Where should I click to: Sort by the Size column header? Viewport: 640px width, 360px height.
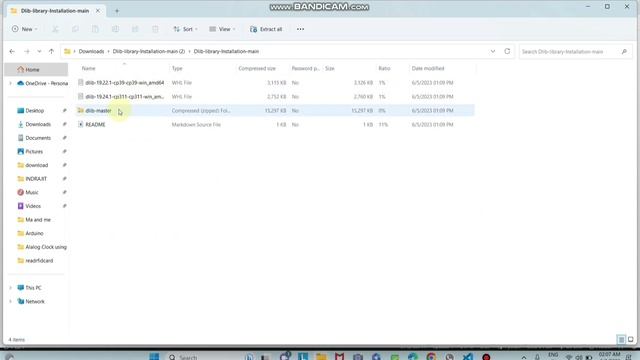pos(330,69)
